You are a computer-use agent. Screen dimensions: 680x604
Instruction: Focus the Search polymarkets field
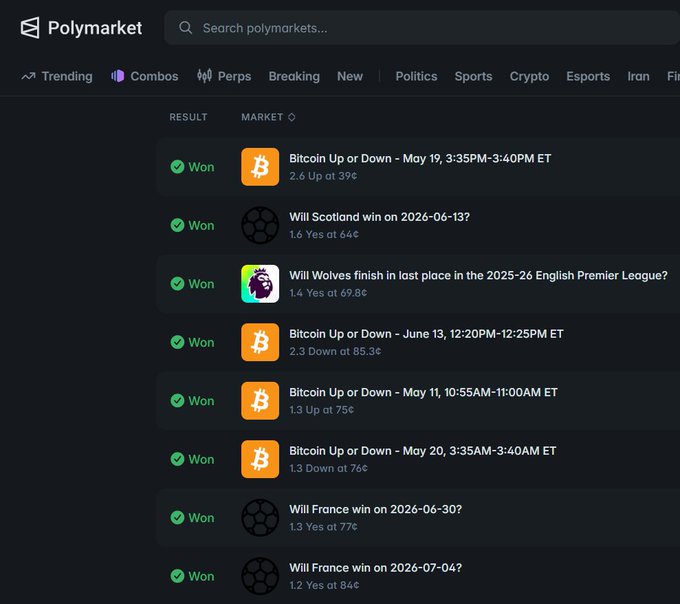pyautogui.click(x=422, y=28)
